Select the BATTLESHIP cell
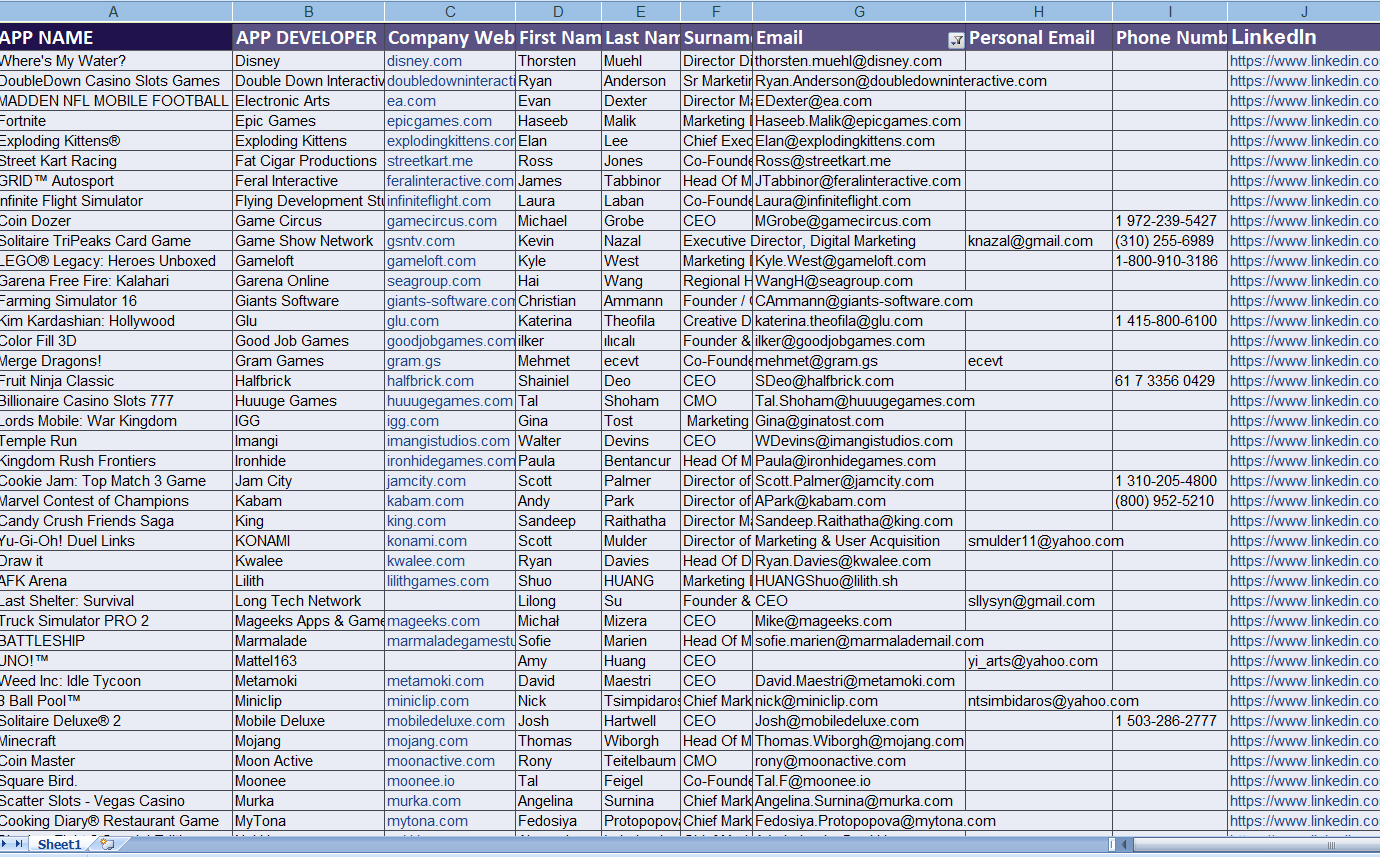Viewport: 1380px width, 857px height. [x=116, y=641]
